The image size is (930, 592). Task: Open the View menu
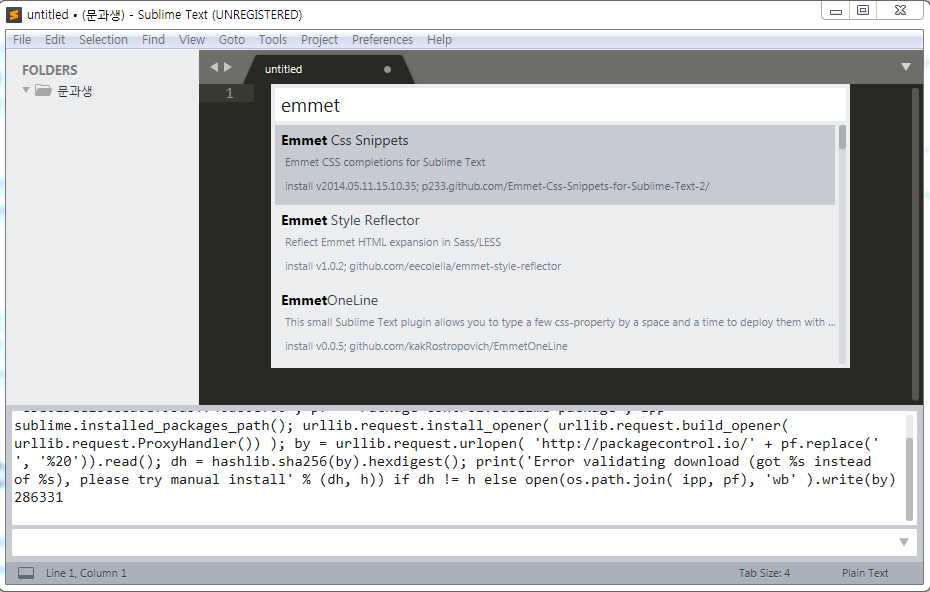point(192,40)
